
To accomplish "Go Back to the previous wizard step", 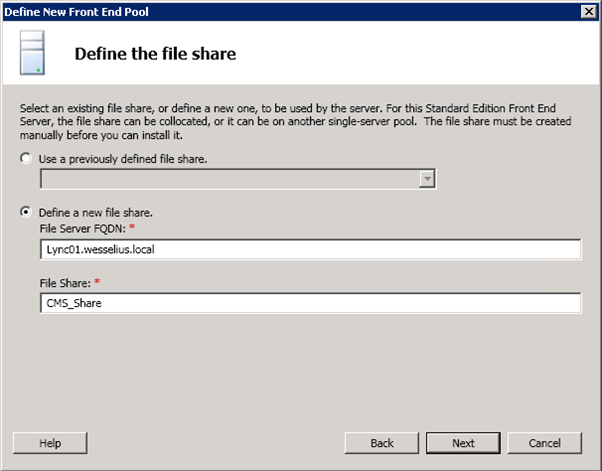I will click(x=381, y=443).
